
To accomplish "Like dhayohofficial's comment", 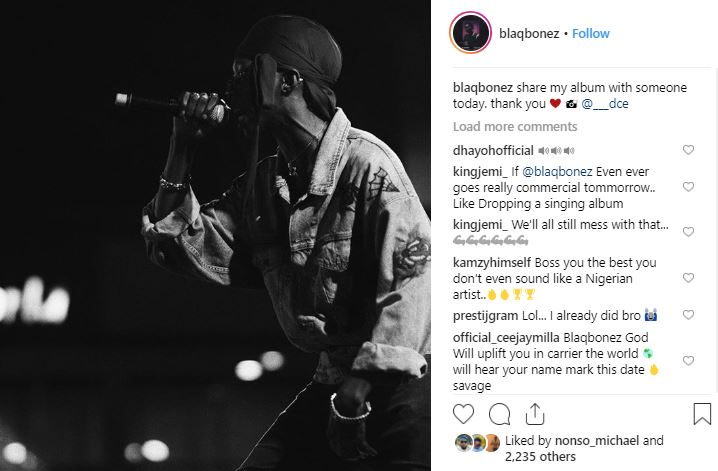I will [x=688, y=150].
